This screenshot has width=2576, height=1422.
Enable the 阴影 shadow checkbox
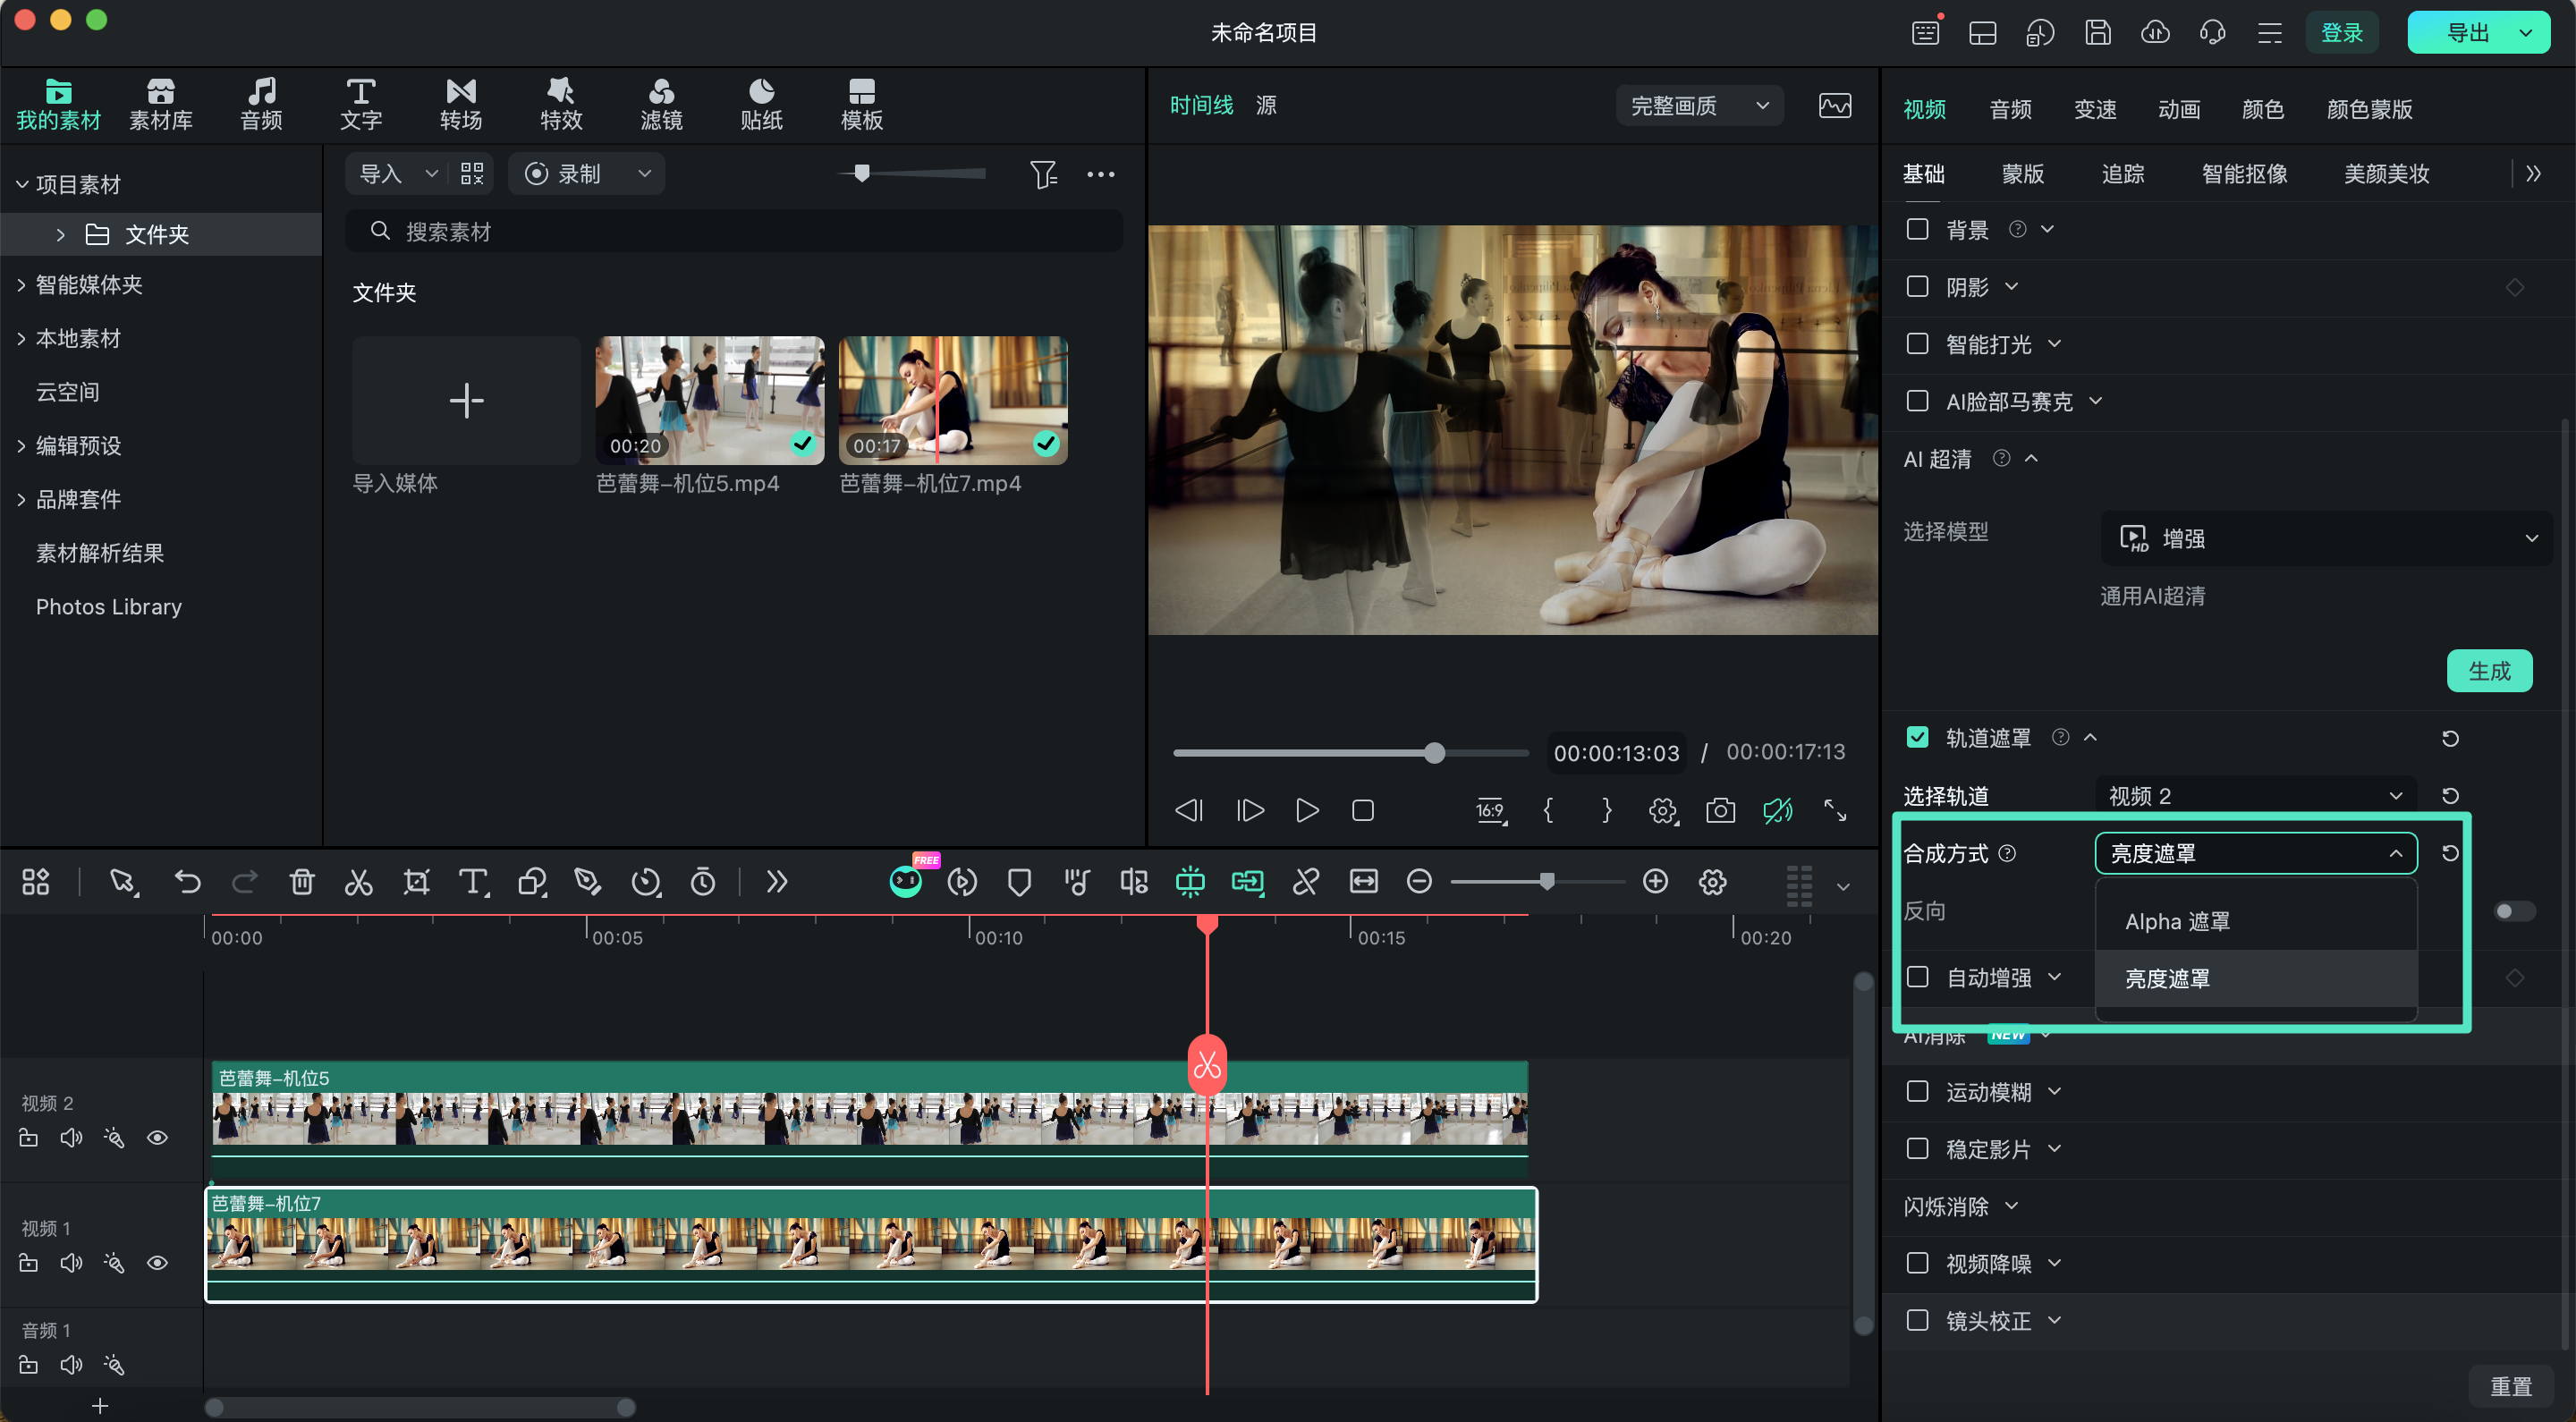1917,286
